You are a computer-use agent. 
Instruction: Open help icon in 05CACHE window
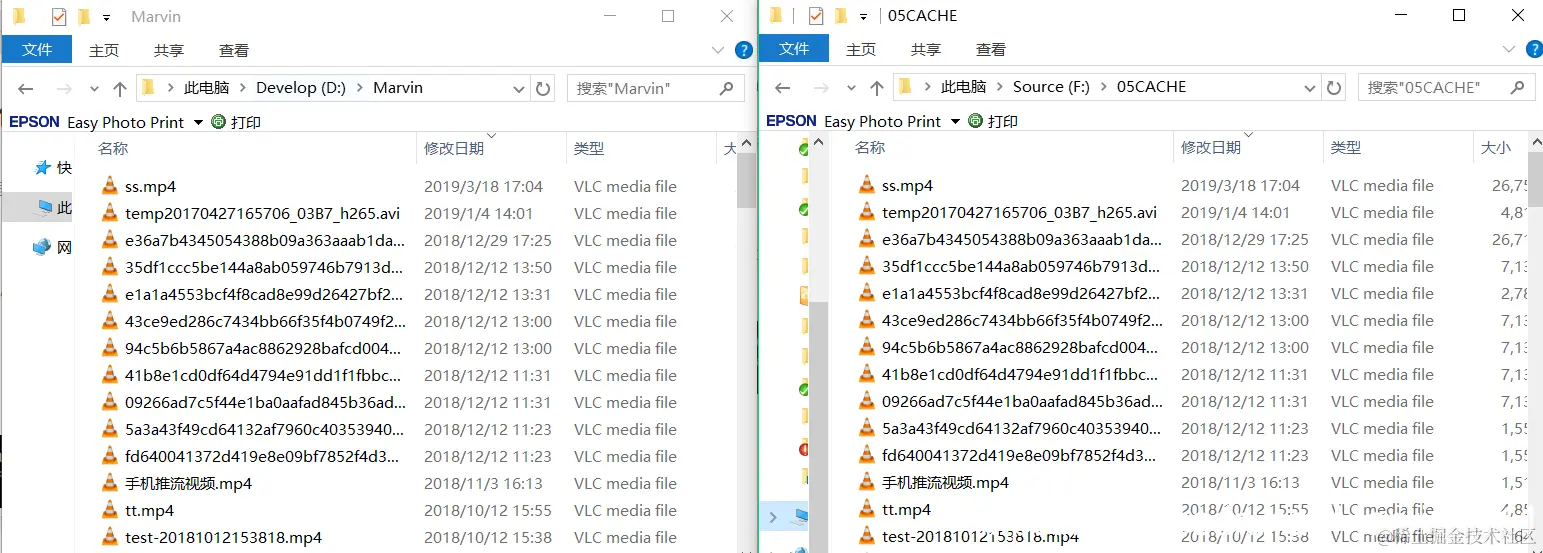coord(1534,49)
